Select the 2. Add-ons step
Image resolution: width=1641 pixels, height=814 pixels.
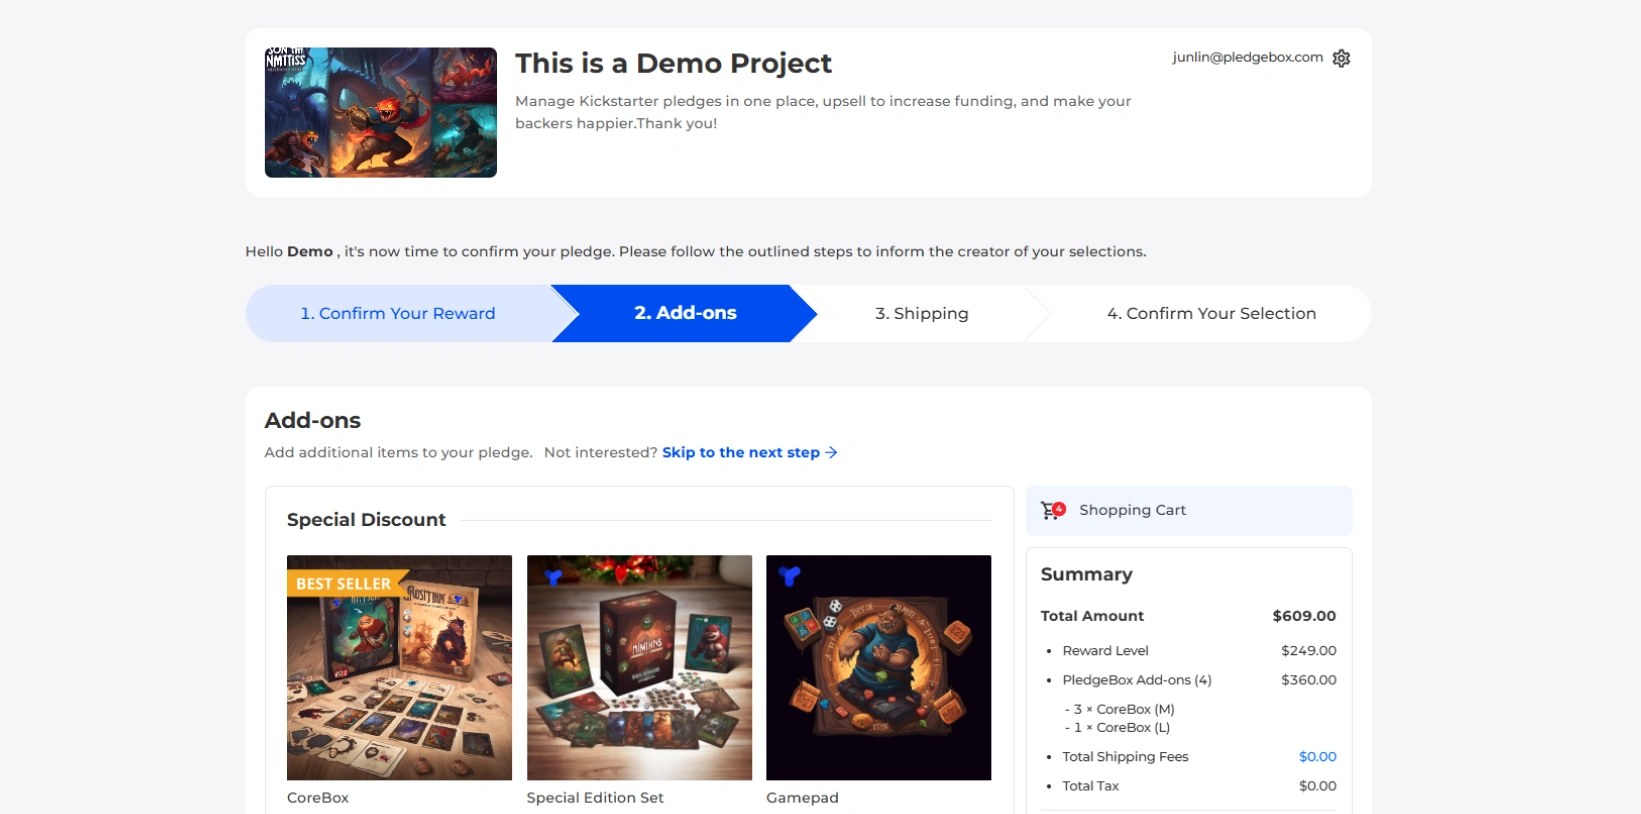685,314
